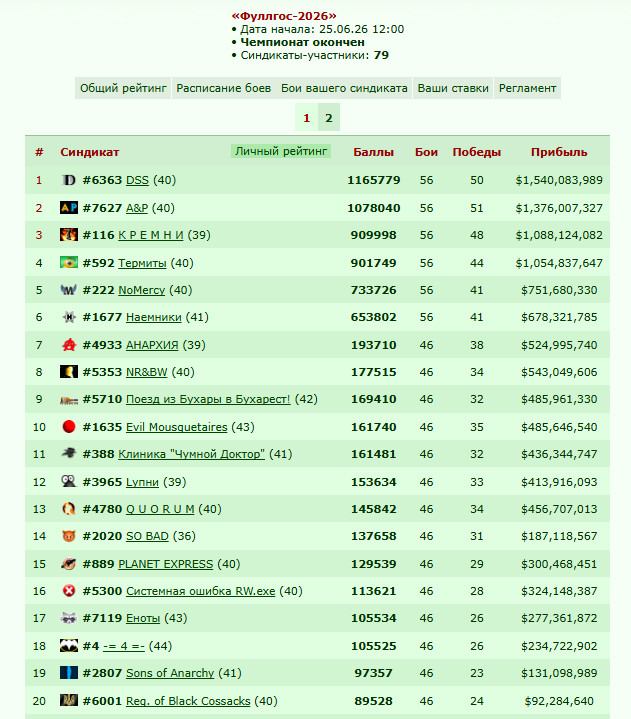Viewport: 631px width, 719px height.
Task: Open the Evil Mousquetaires link
Action: click(x=177, y=427)
